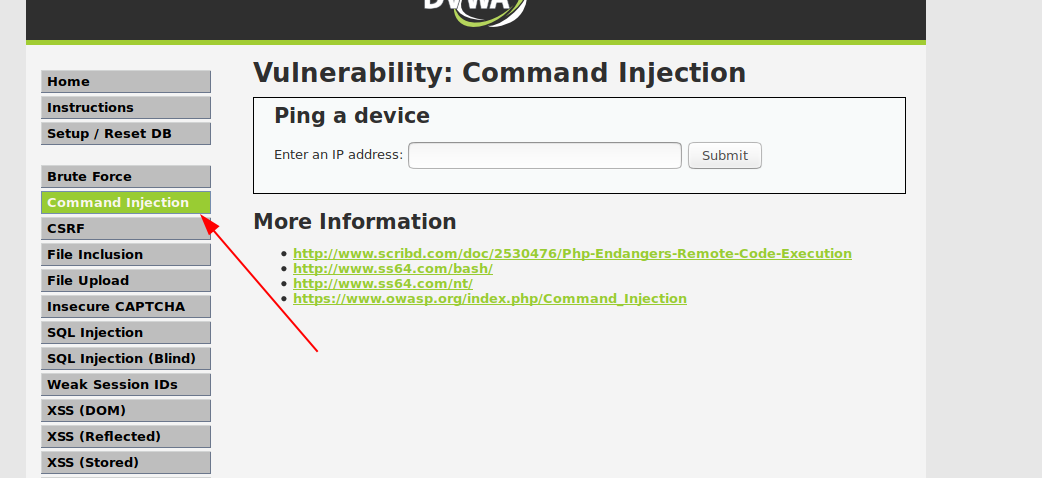
Task: Open the File Upload page
Action: point(126,281)
